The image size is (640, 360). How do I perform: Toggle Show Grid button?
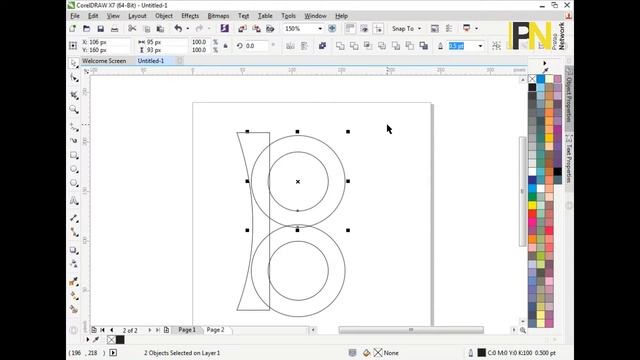click(364, 29)
